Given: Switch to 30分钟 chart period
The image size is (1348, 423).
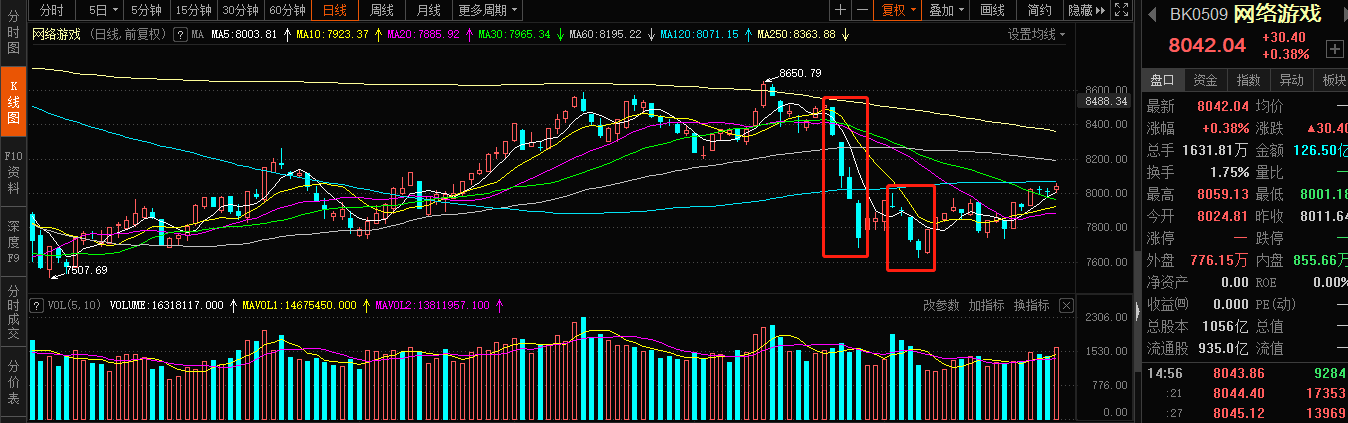Looking at the screenshot, I should coord(240,10).
